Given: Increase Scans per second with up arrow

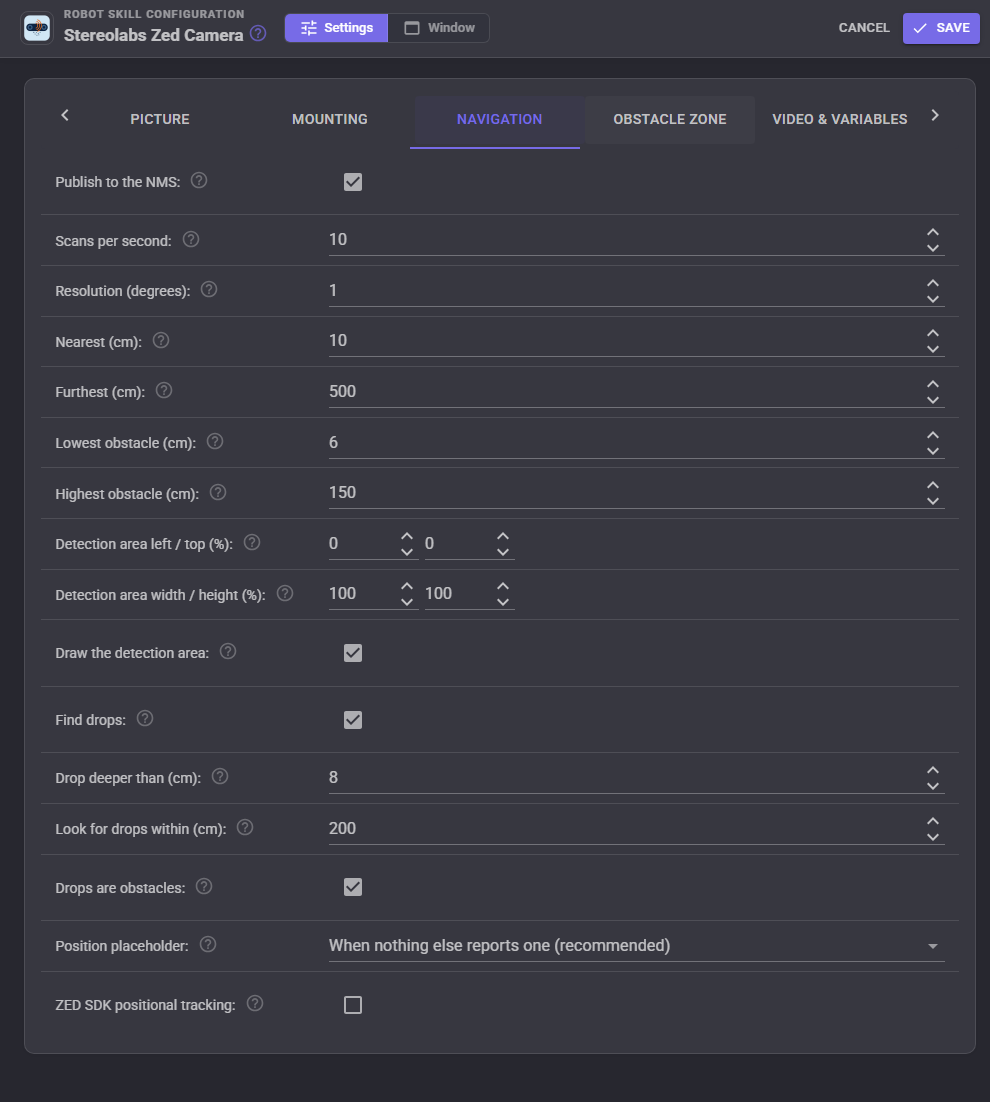Looking at the screenshot, I should [932, 232].
